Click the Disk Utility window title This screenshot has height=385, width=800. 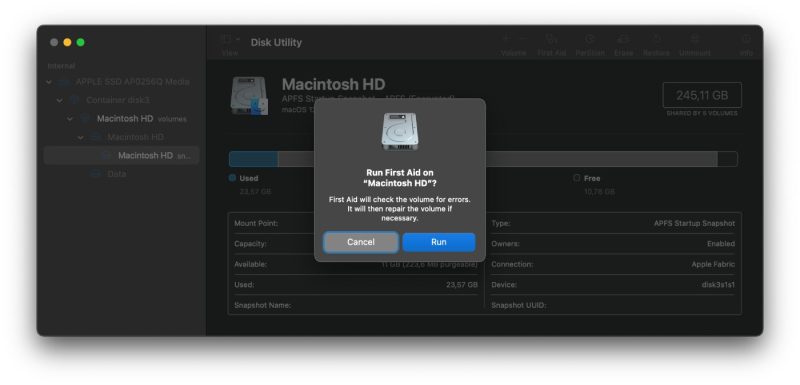coord(276,42)
